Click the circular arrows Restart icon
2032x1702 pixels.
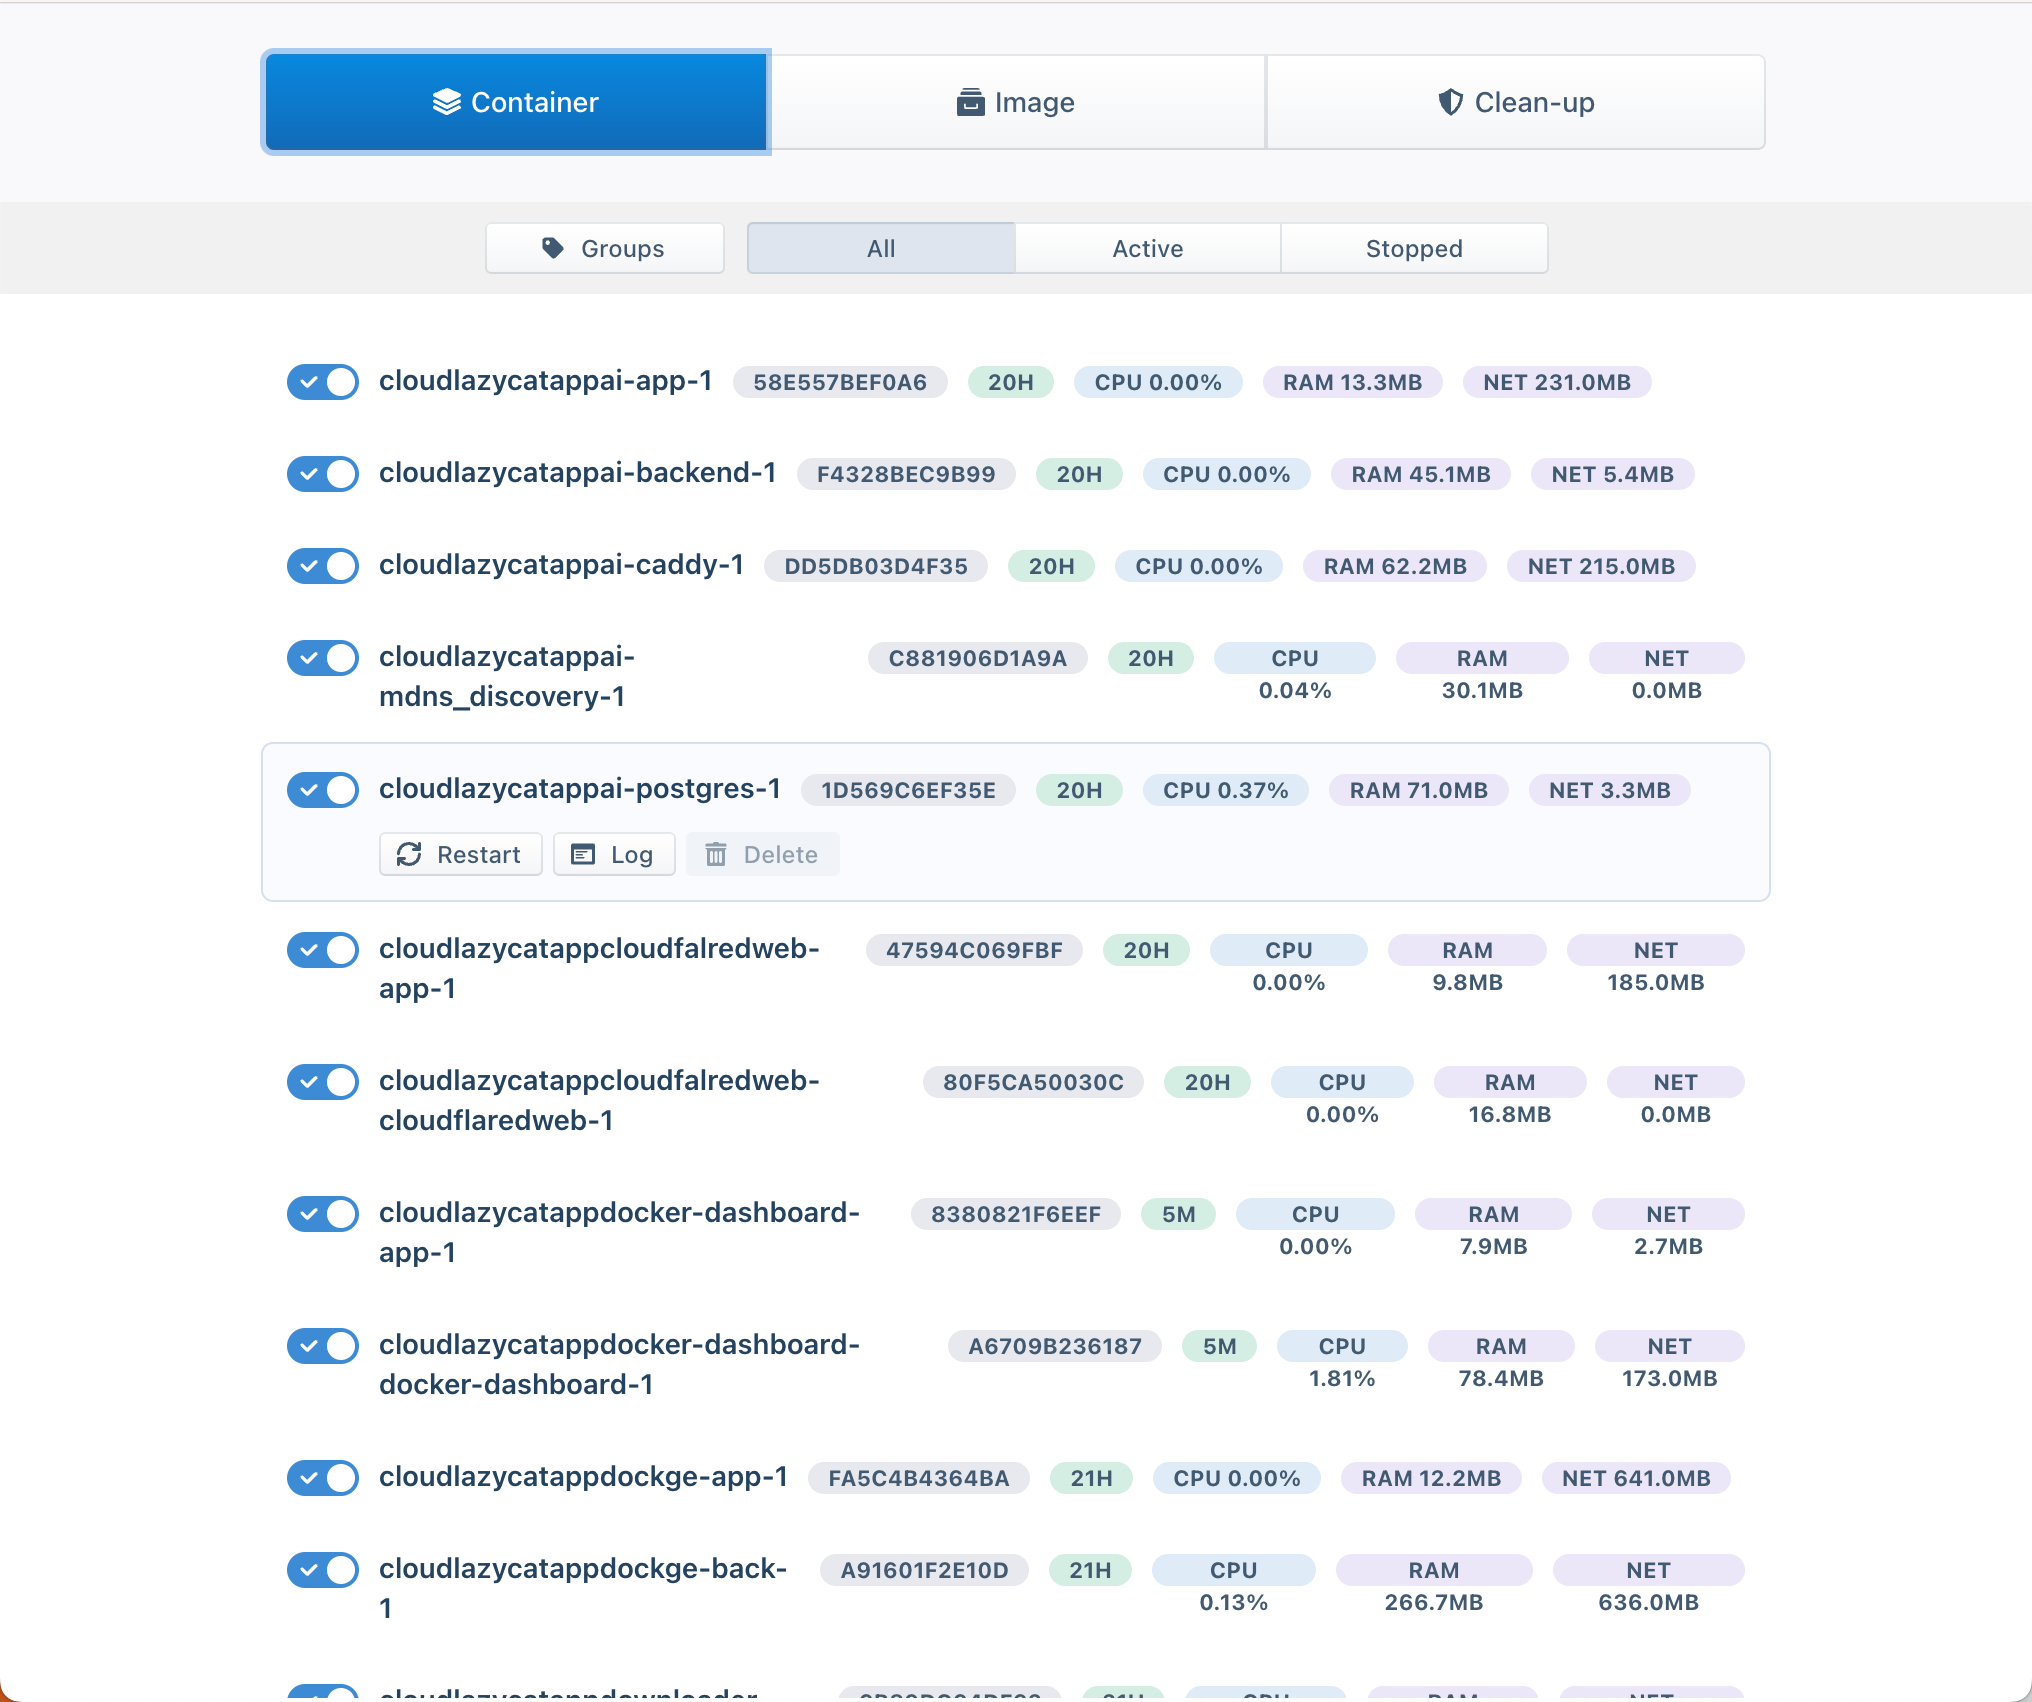point(409,854)
